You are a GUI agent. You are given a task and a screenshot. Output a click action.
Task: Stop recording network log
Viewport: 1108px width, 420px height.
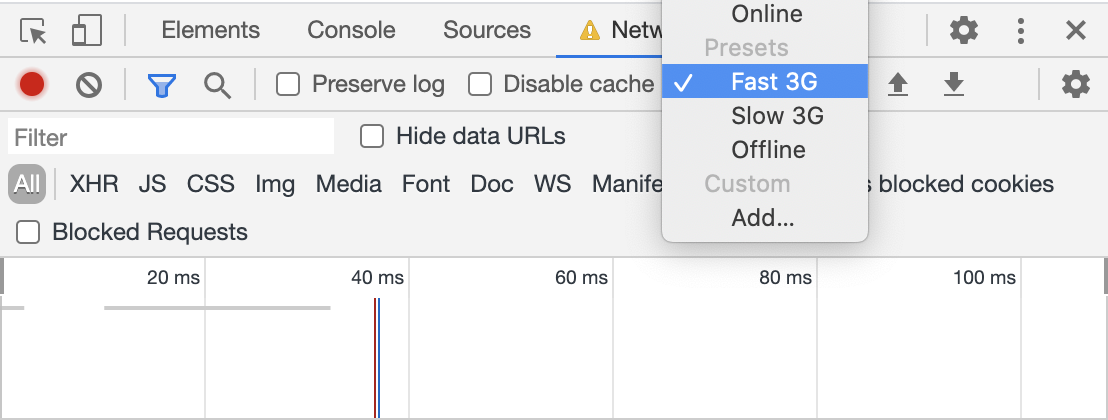coord(32,85)
